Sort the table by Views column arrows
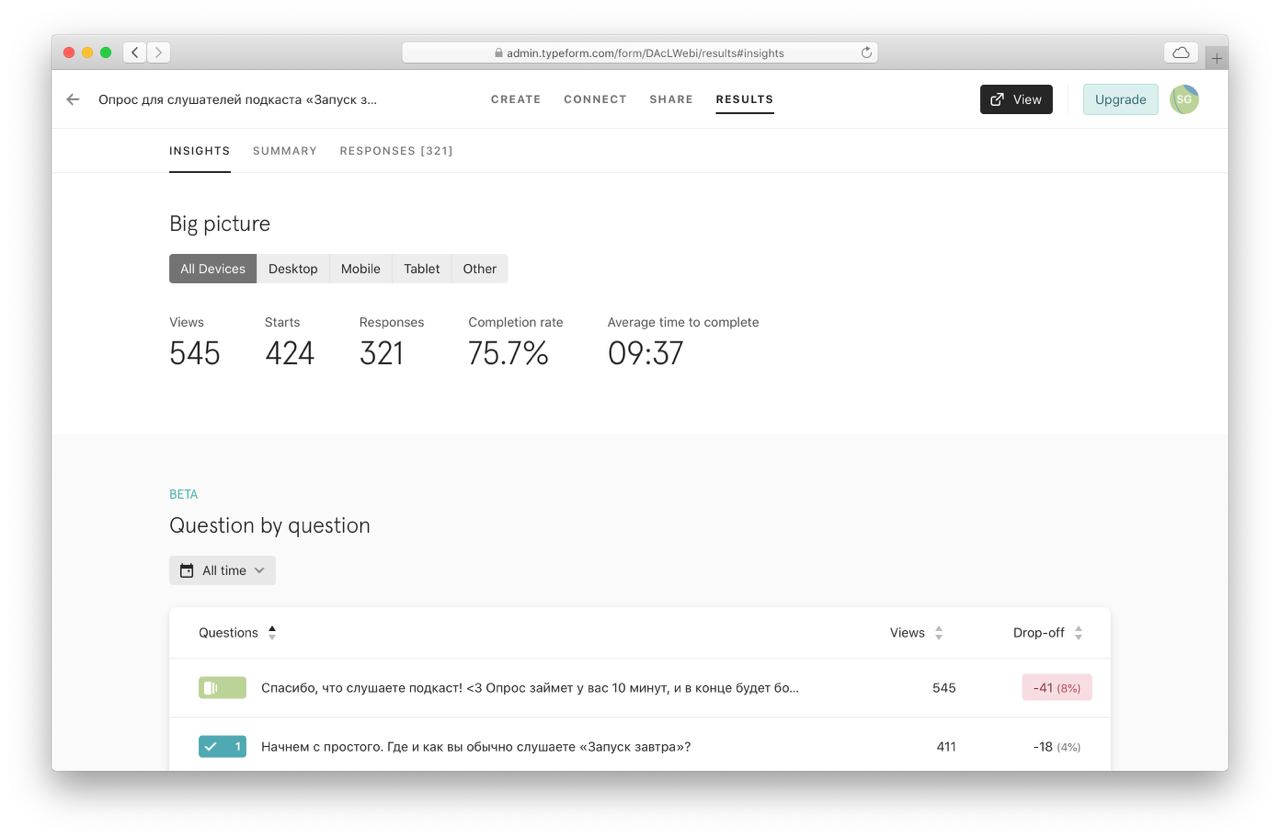Image resolution: width=1280 pixels, height=839 pixels. (x=938, y=633)
